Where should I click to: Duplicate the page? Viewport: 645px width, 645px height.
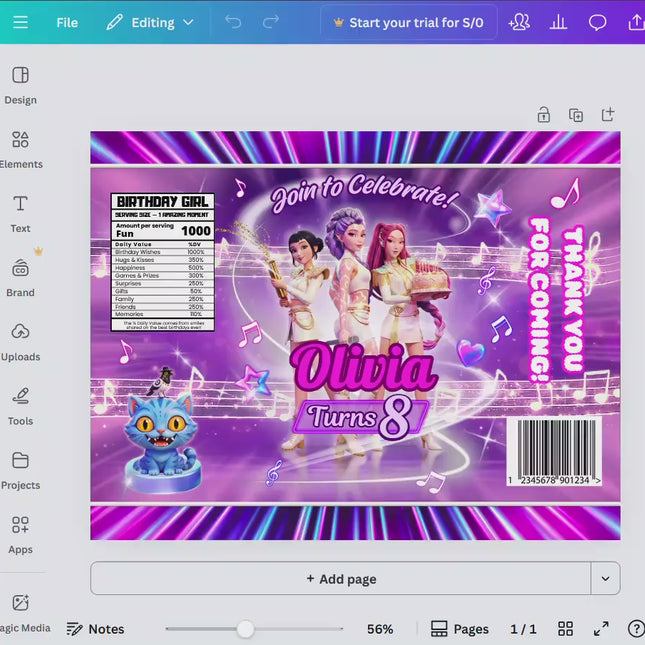click(575, 115)
